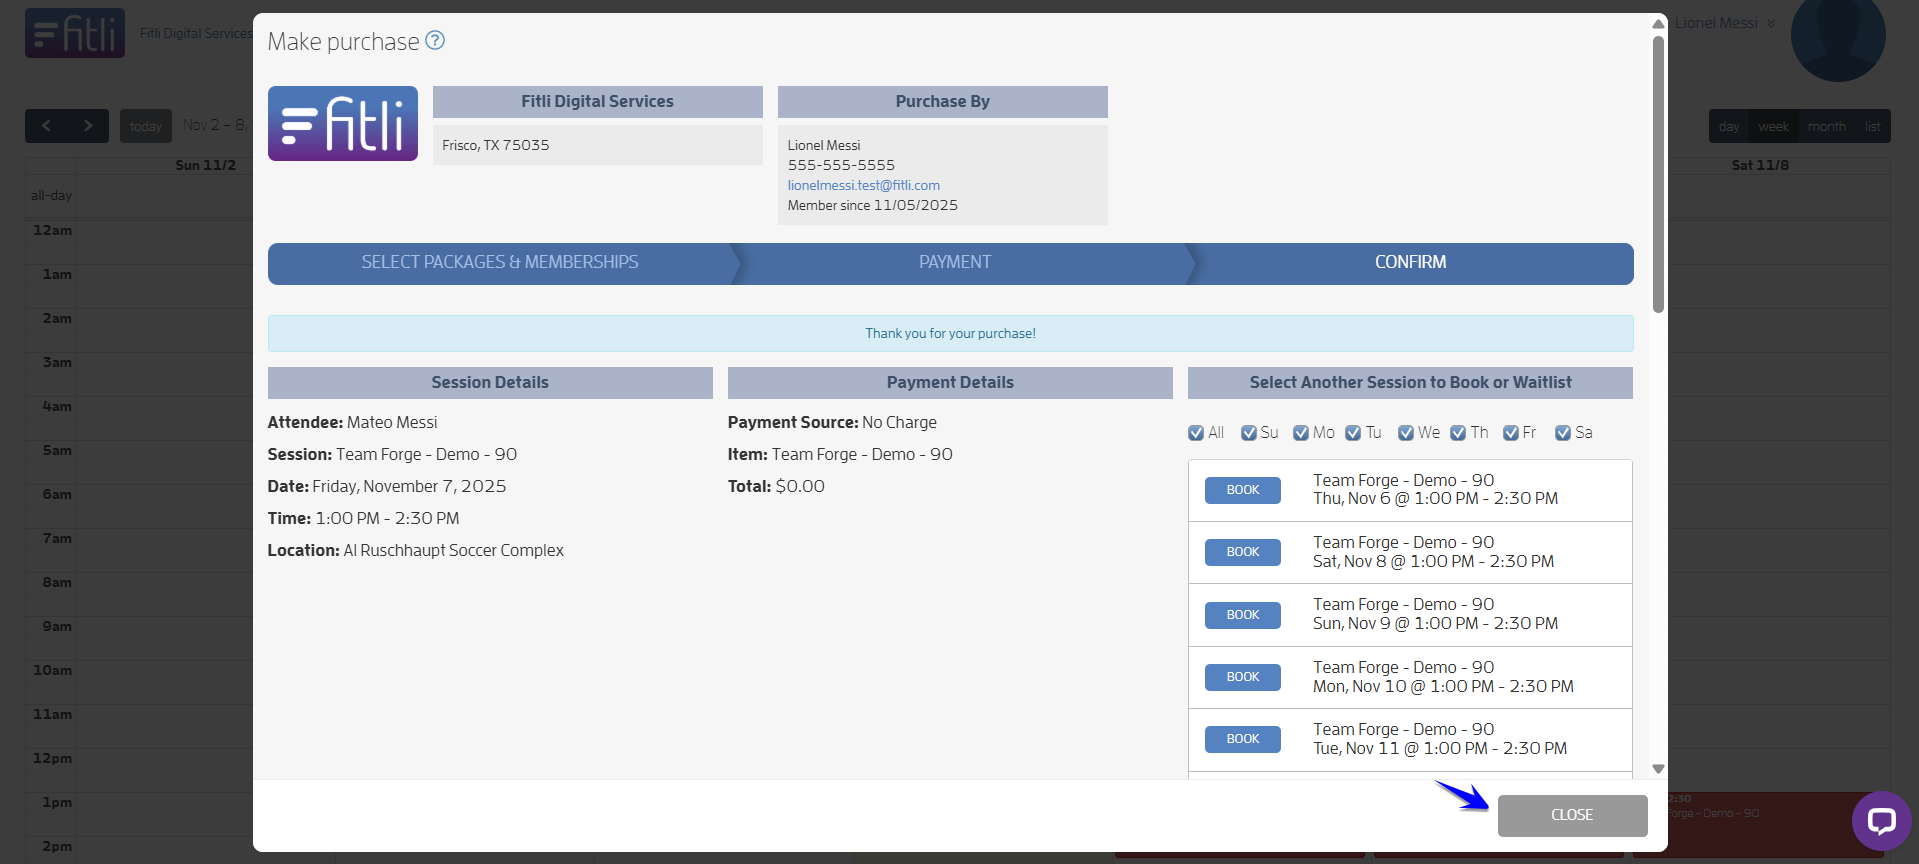Click the Sat 11/8 calendar column header
This screenshot has width=1919, height=864.
pyautogui.click(x=1760, y=165)
